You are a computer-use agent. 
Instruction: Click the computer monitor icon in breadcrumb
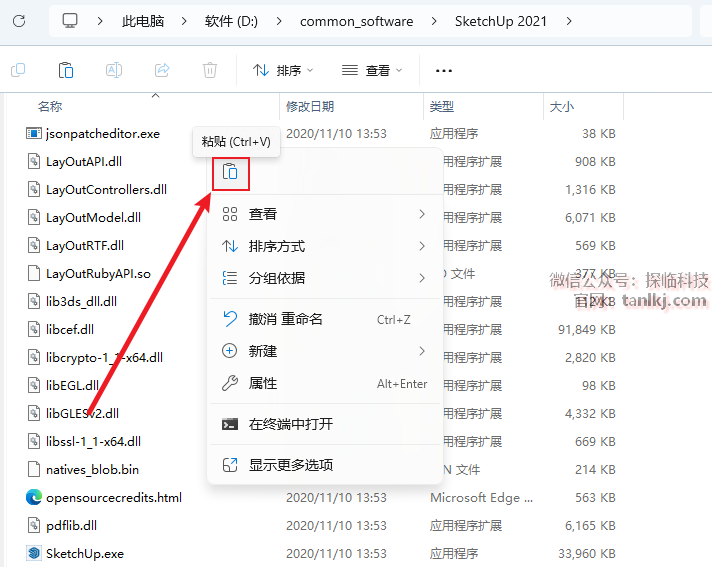pyautogui.click(x=70, y=21)
